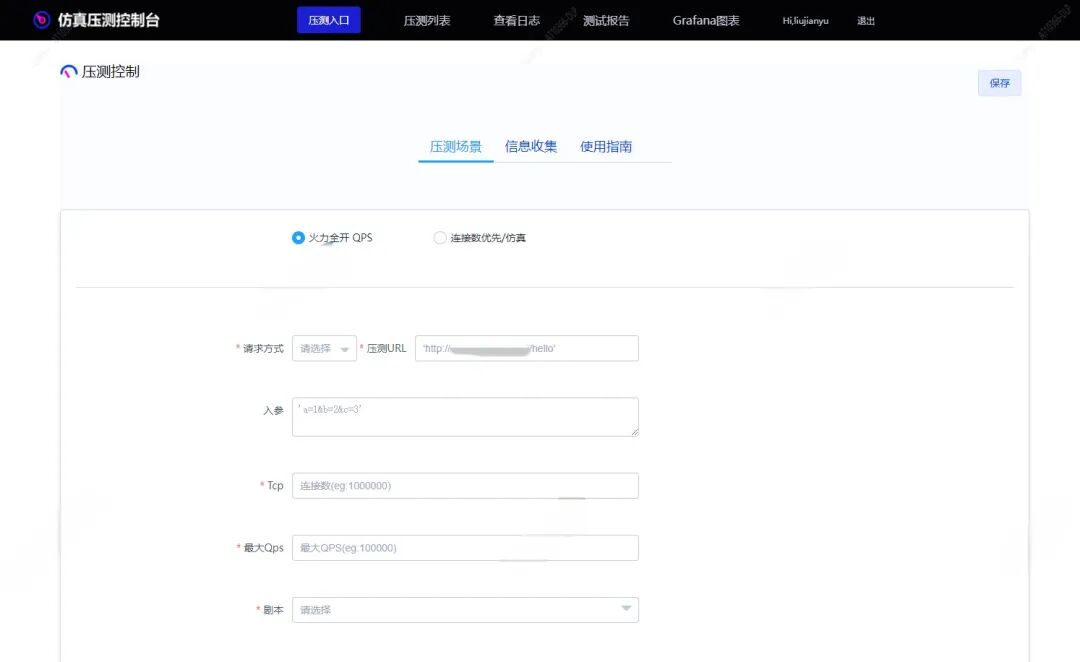Click the 保存 button

click(999, 83)
